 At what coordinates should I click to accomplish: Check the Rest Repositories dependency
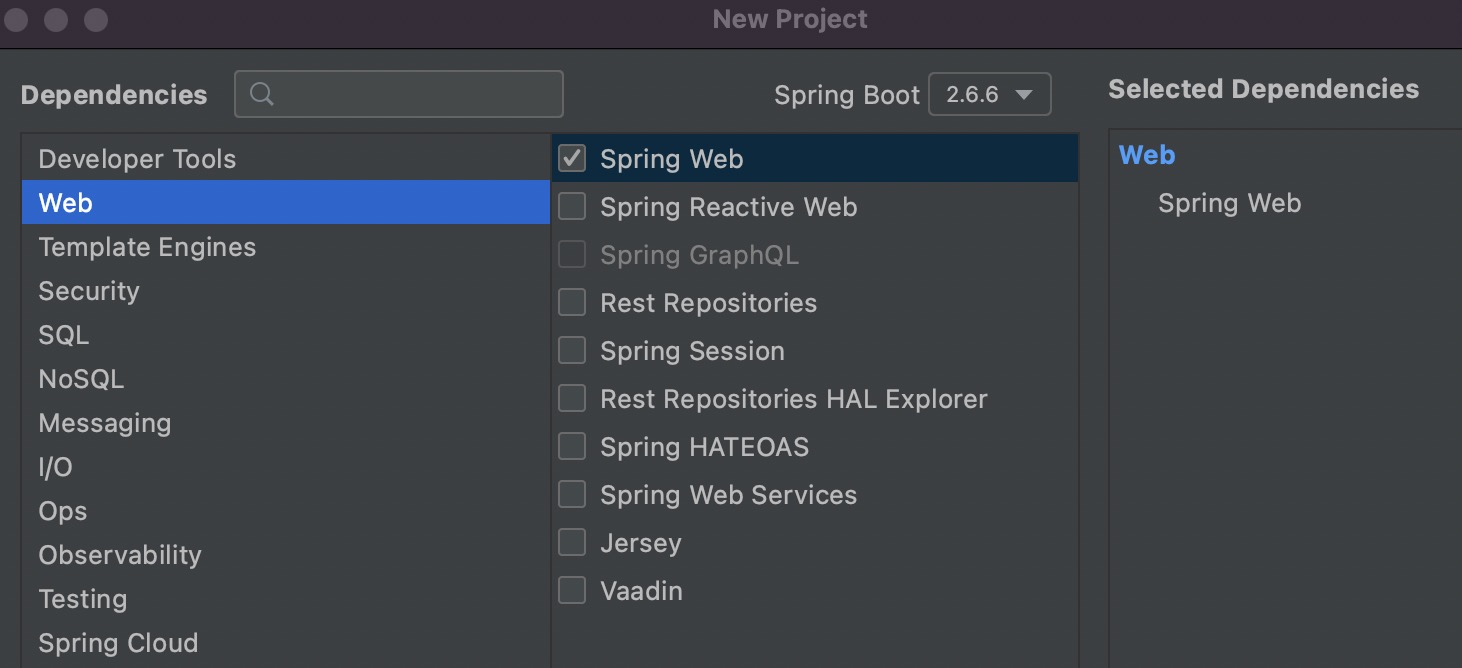pyautogui.click(x=572, y=303)
